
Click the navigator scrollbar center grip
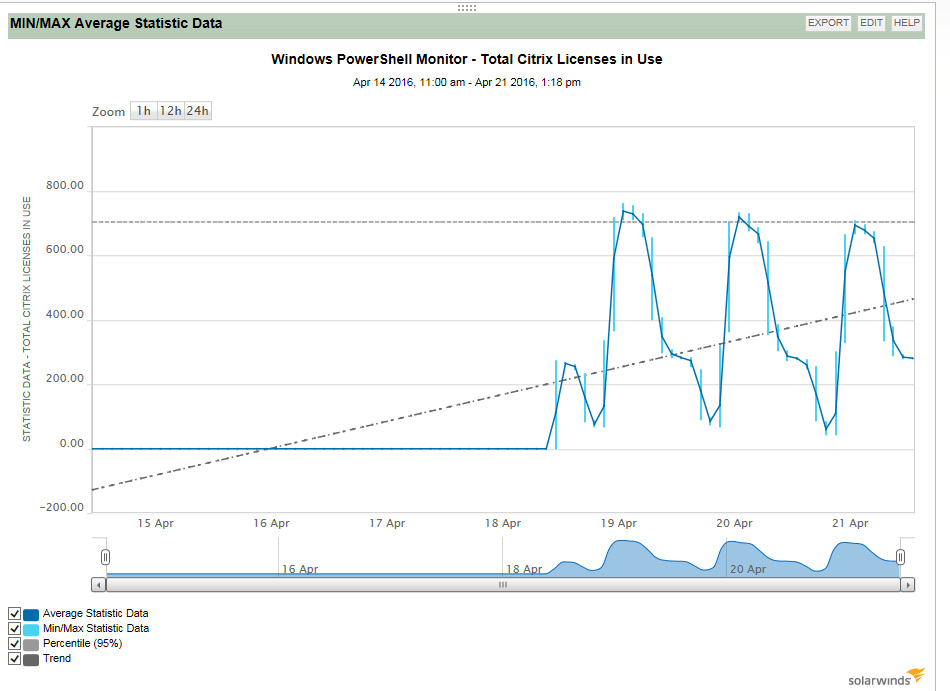503,585
